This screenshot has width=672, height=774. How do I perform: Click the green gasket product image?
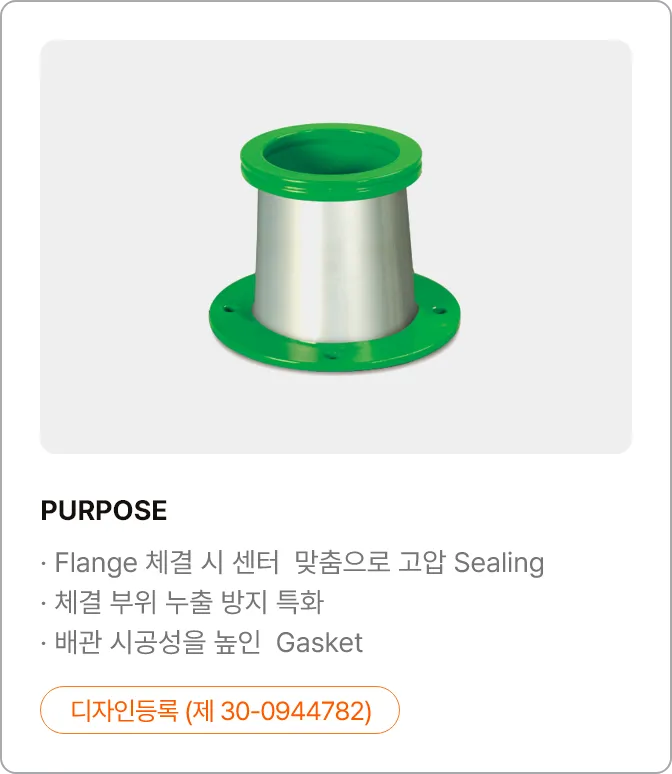click(334, 247)
